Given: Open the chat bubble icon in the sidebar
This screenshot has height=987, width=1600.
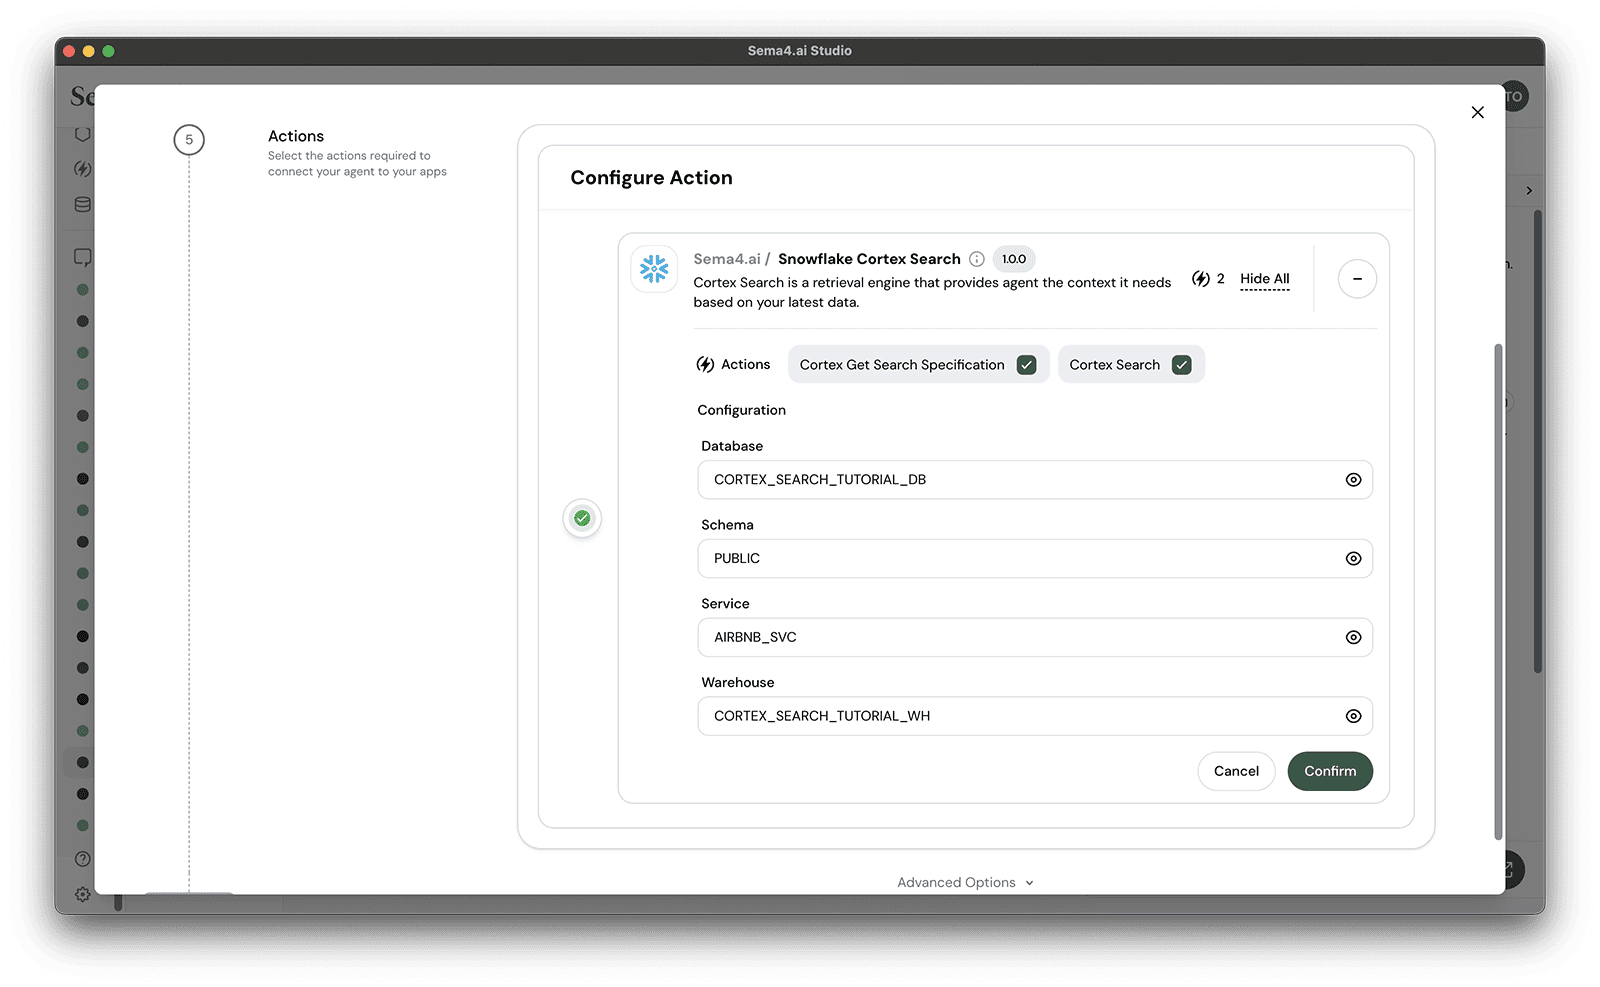Looking at the screenshot, I should click(82, 257).
